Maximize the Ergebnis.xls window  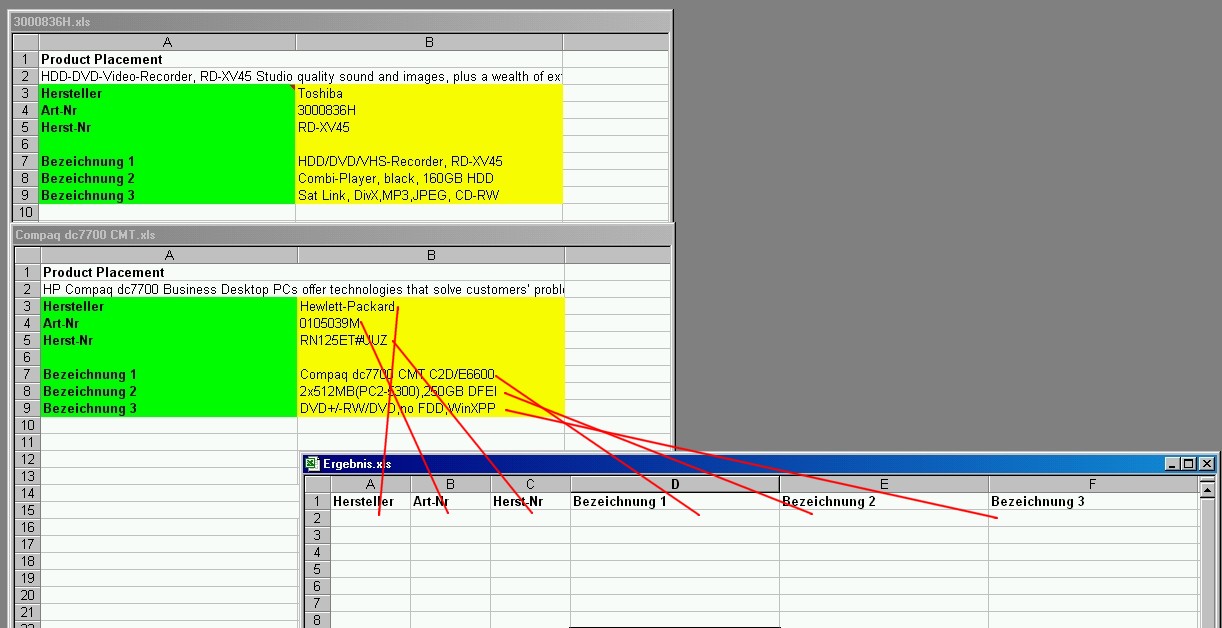[x=1188, y=464]
